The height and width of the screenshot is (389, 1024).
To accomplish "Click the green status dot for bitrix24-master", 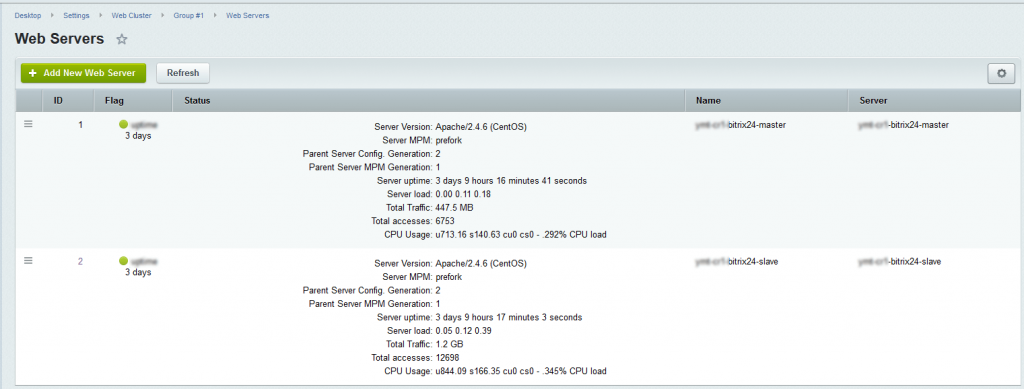I will point(123,124).
